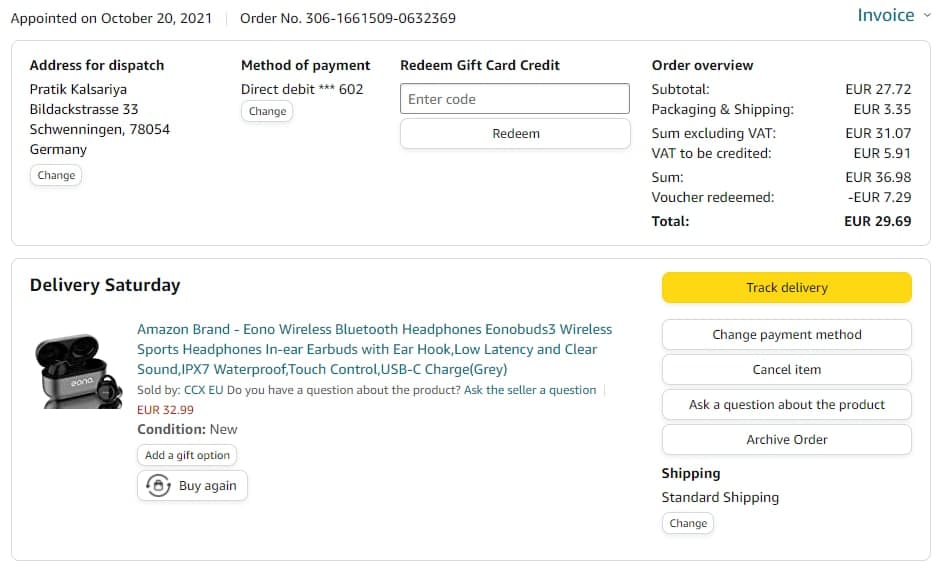
Task: Click the Buy again text label
Action: pos(208,486)
